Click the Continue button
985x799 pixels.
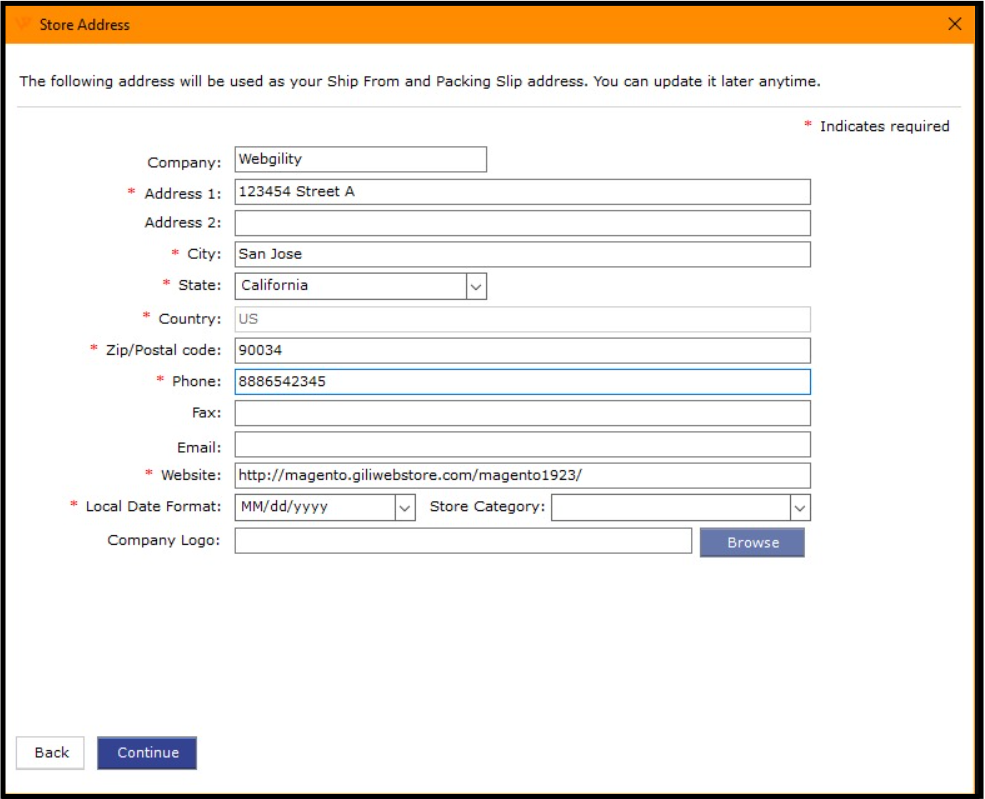click(x=147, y=753)
